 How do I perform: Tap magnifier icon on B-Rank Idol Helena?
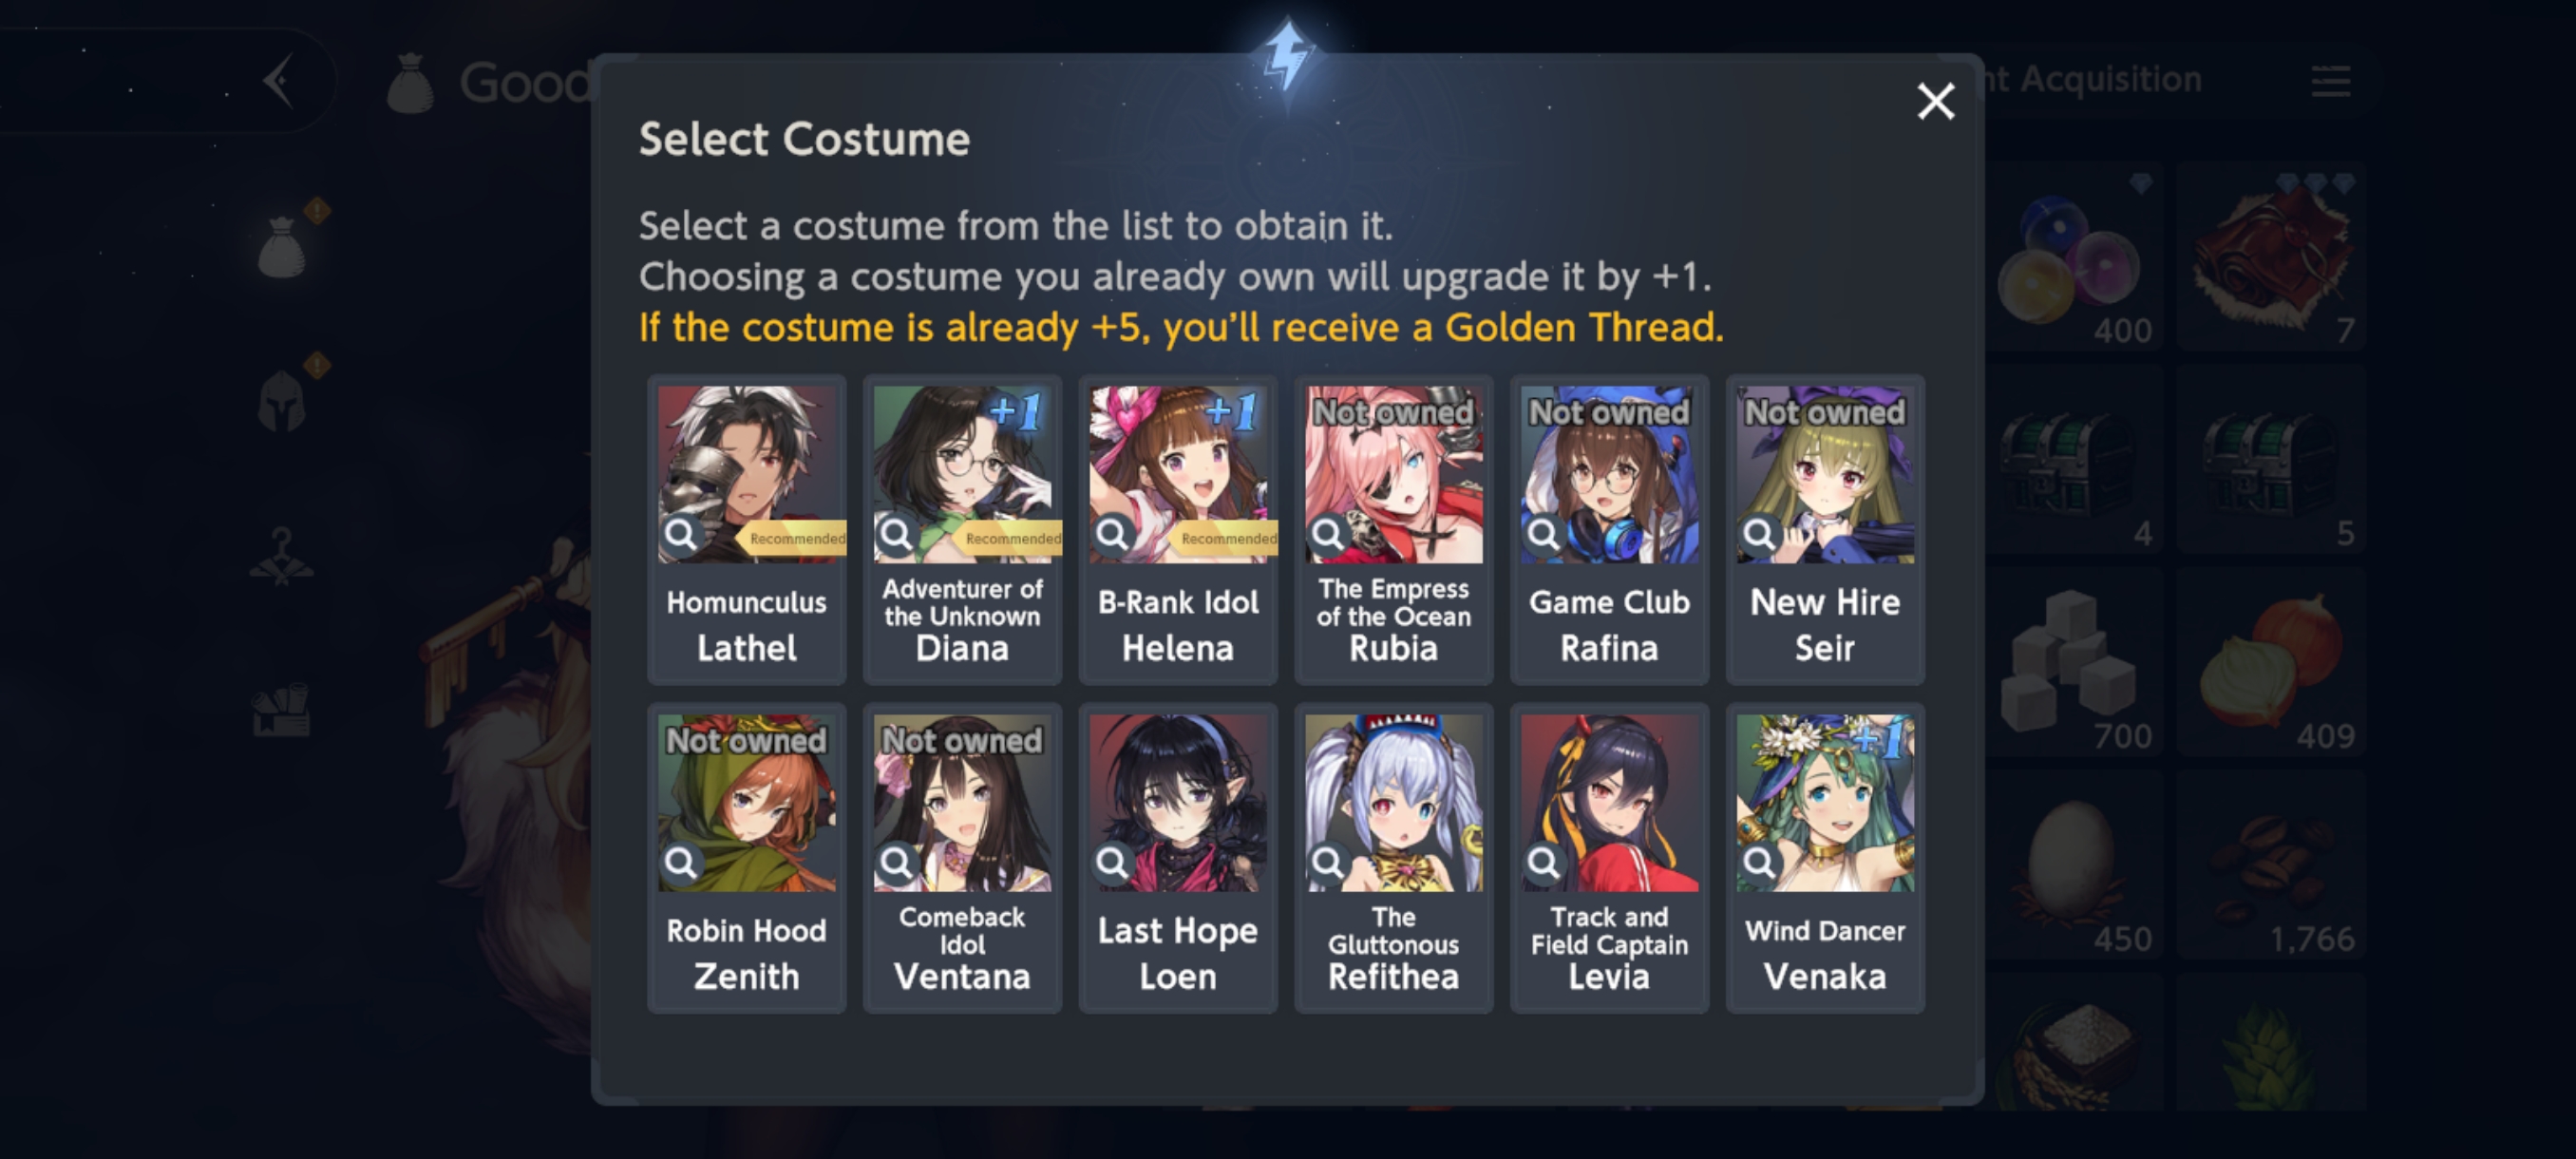tap(1112, 535)
